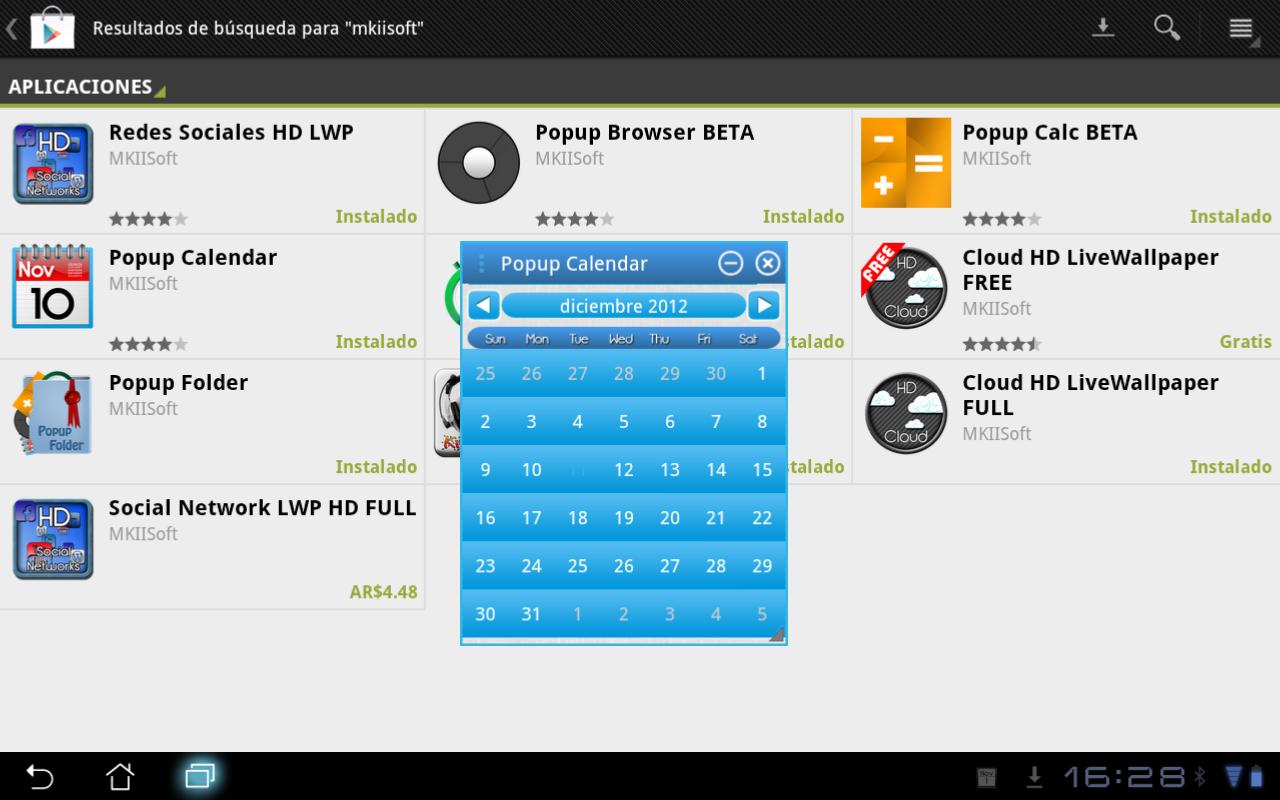Tap Instalado label under Redes Sociales
This screenshot has width=1280, height=800.
tap(376, 217)
